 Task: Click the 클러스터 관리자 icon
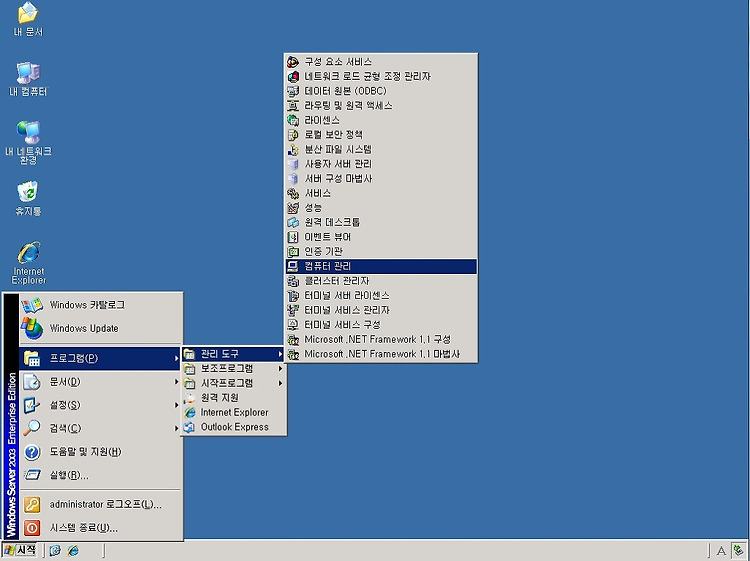pos(293,281)
